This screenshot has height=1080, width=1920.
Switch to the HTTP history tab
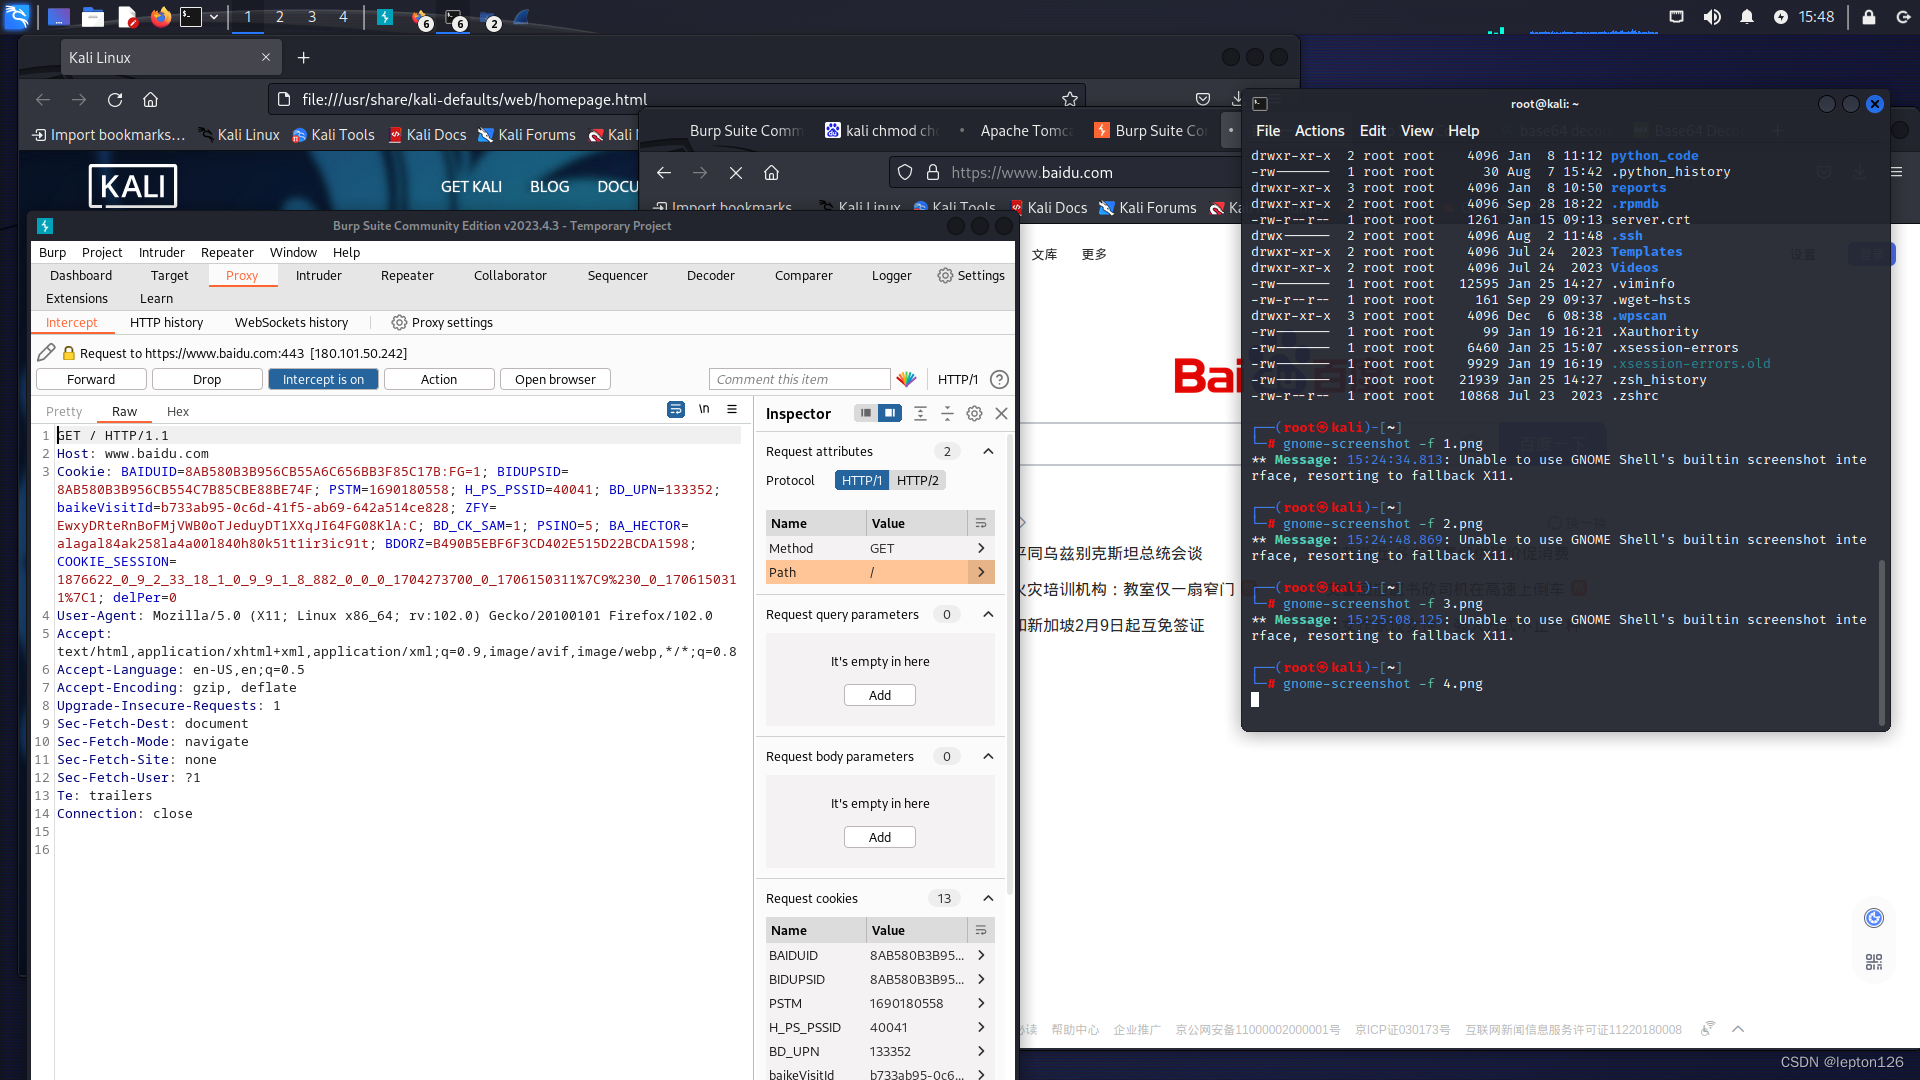coord(166,322)
